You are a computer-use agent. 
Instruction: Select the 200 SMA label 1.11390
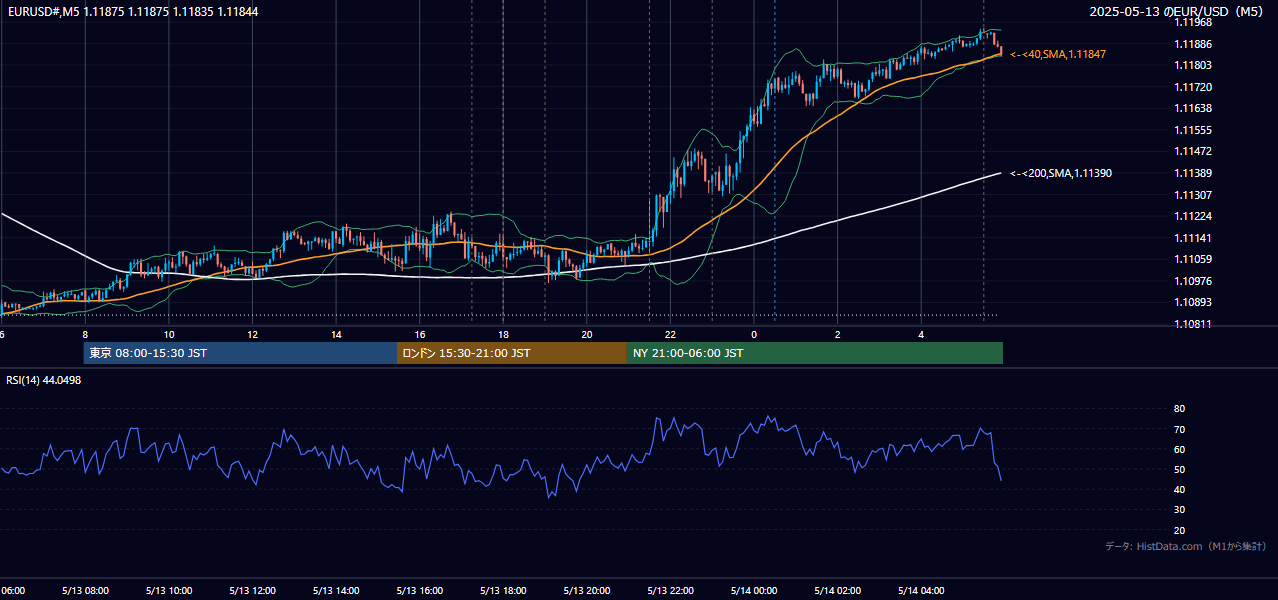[x=1060, y=173]
